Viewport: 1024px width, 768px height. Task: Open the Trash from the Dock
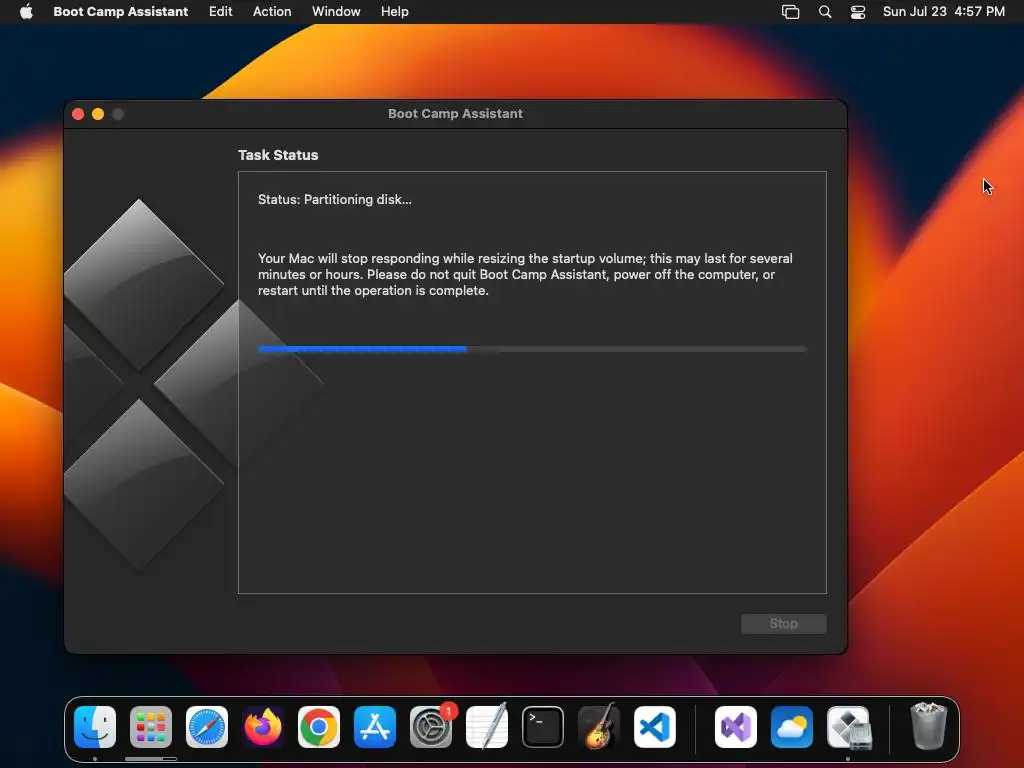click(x=929, y=727)
